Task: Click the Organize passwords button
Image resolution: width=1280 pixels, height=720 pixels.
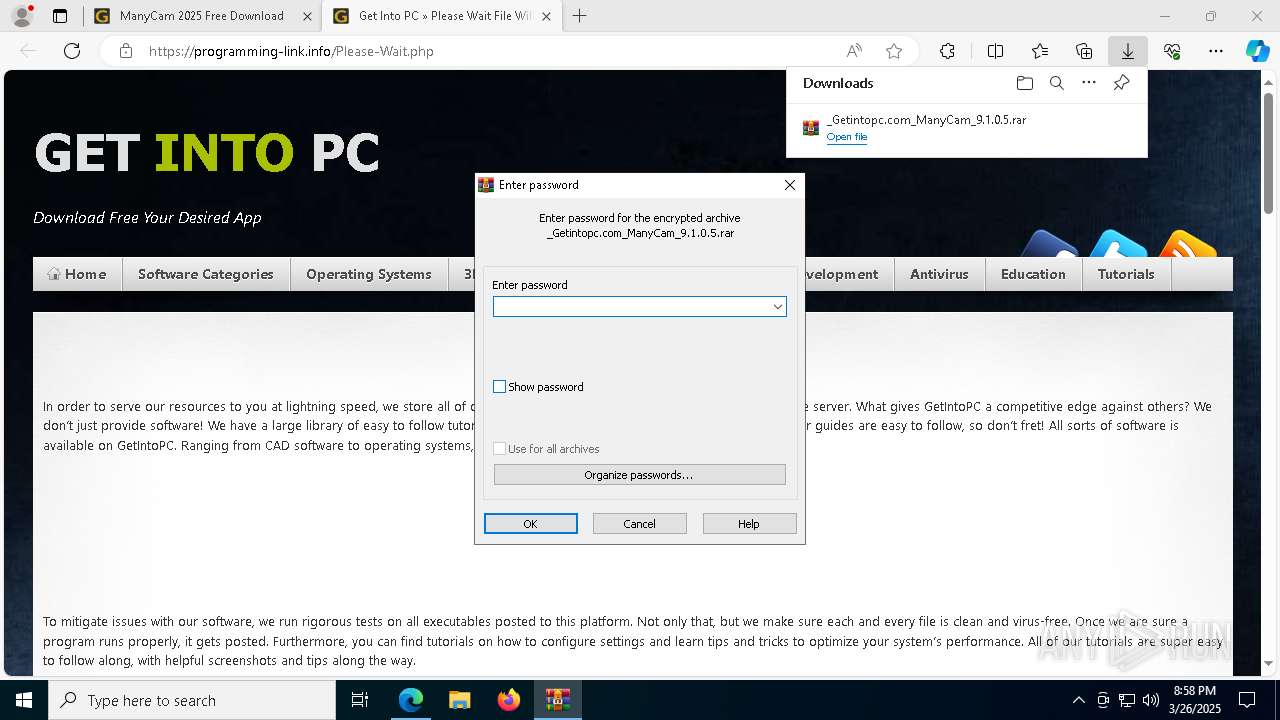Action: [x=640, y=475]
